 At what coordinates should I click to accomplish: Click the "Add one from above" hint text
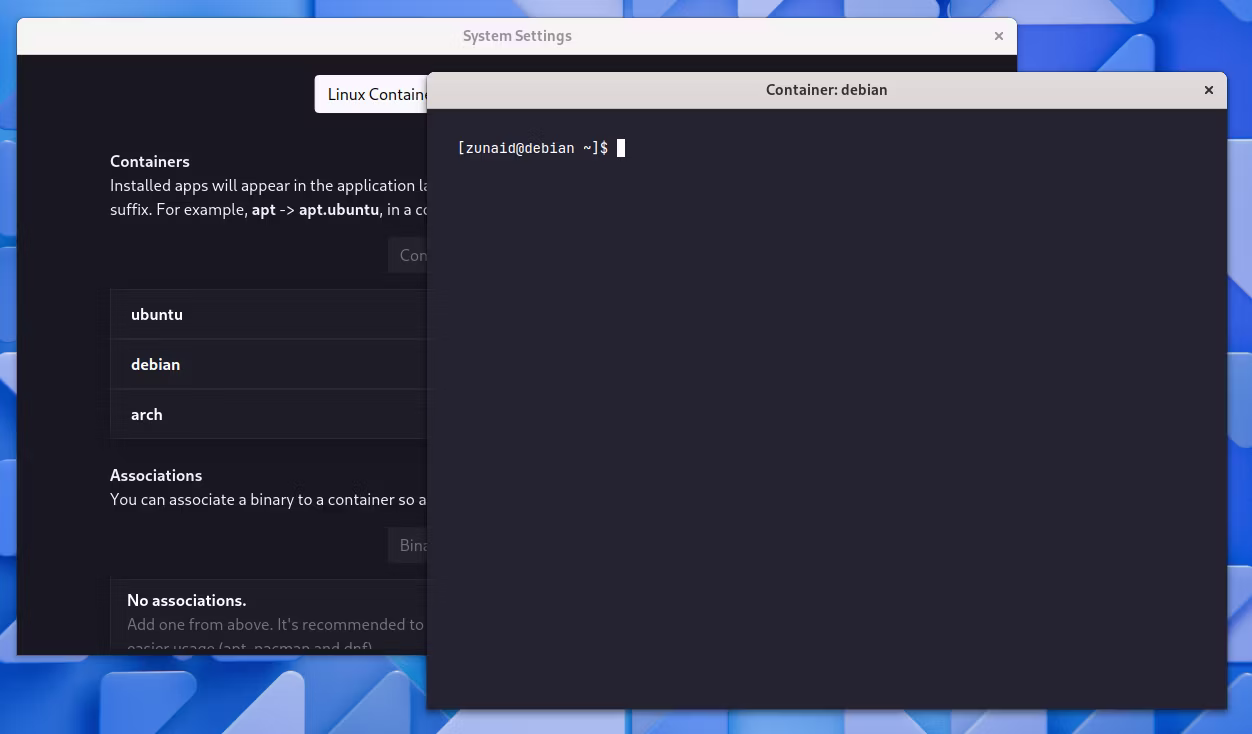point(276,625)
